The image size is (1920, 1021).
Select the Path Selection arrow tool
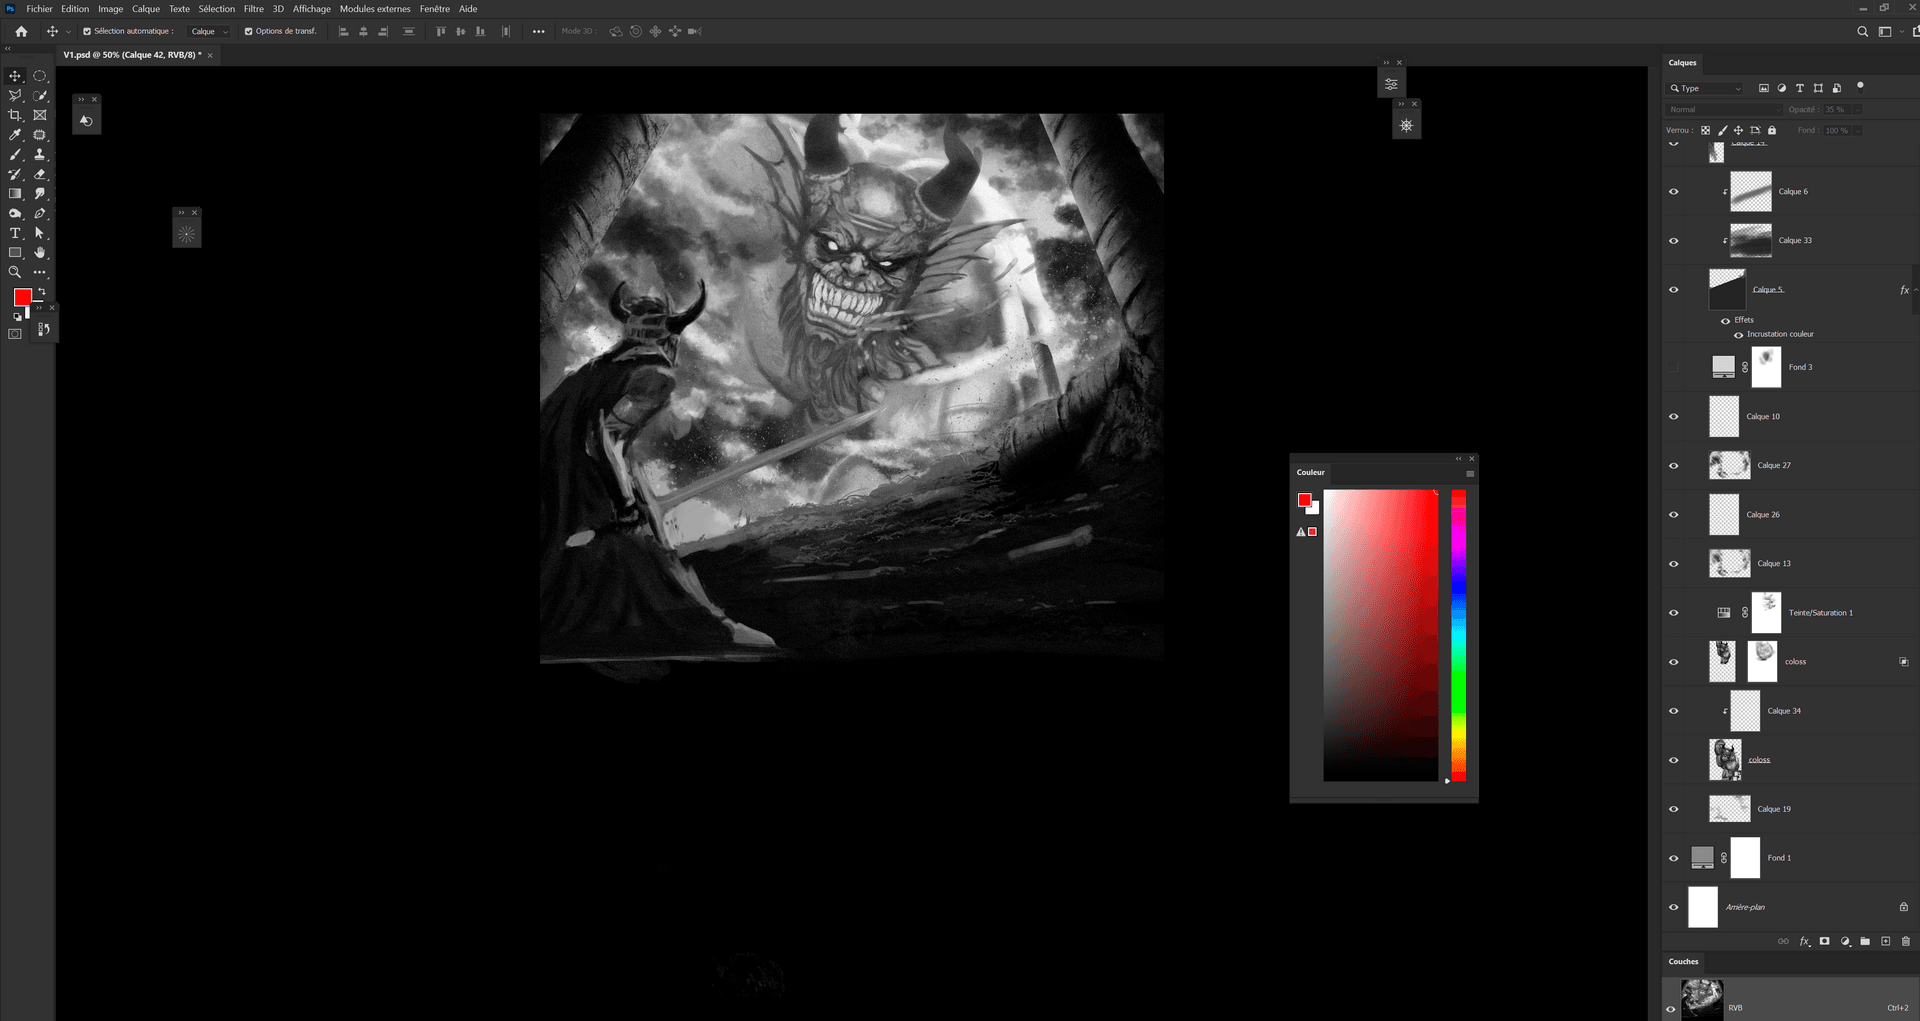[x=40, y=233]
